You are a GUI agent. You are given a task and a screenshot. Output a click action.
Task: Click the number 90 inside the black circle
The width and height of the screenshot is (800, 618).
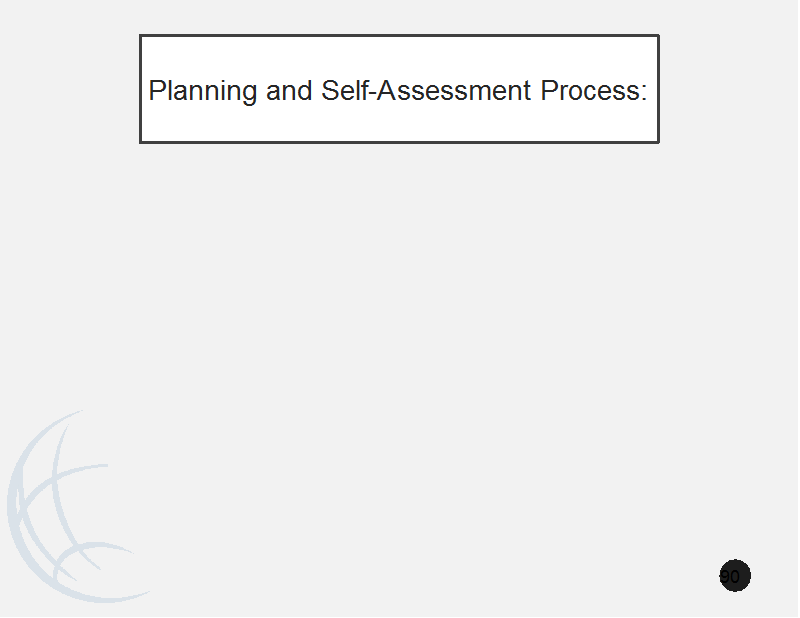click(730, 577)
